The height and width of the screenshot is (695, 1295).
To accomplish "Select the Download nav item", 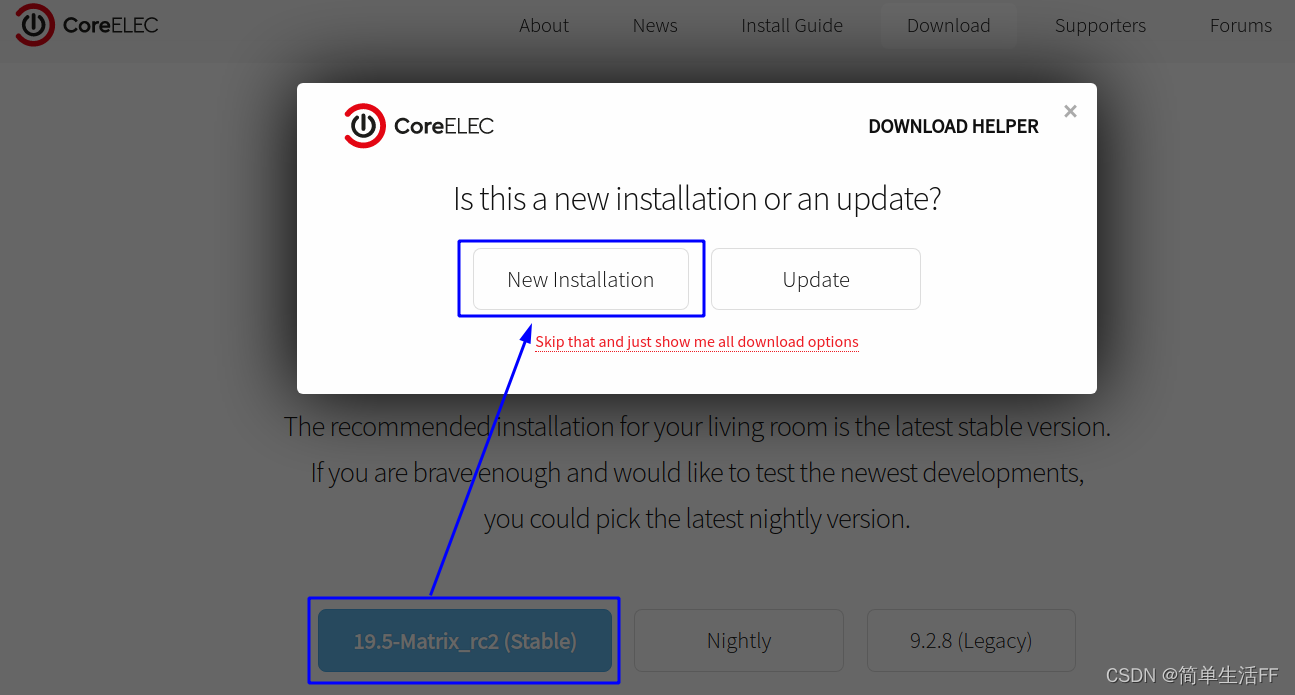I will tap(949, 26).
